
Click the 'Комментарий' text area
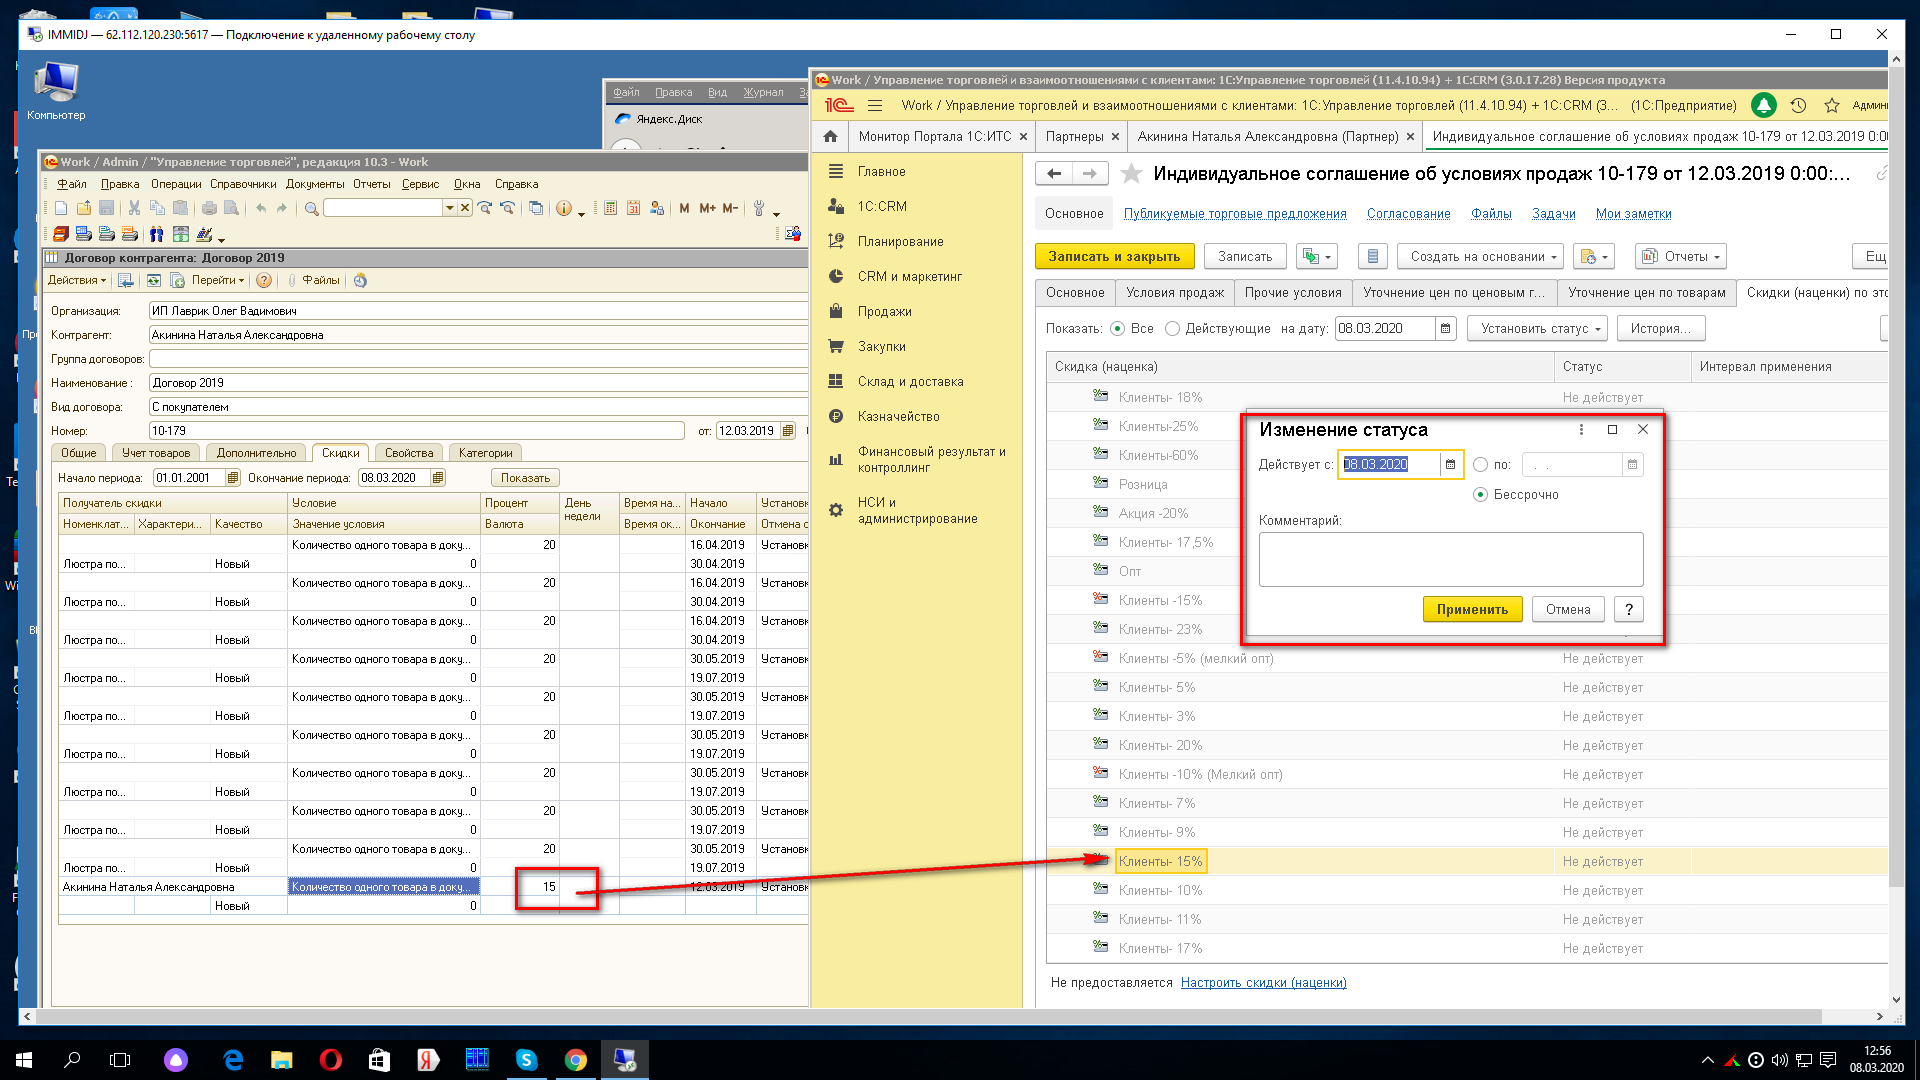tap(1450, 559)
